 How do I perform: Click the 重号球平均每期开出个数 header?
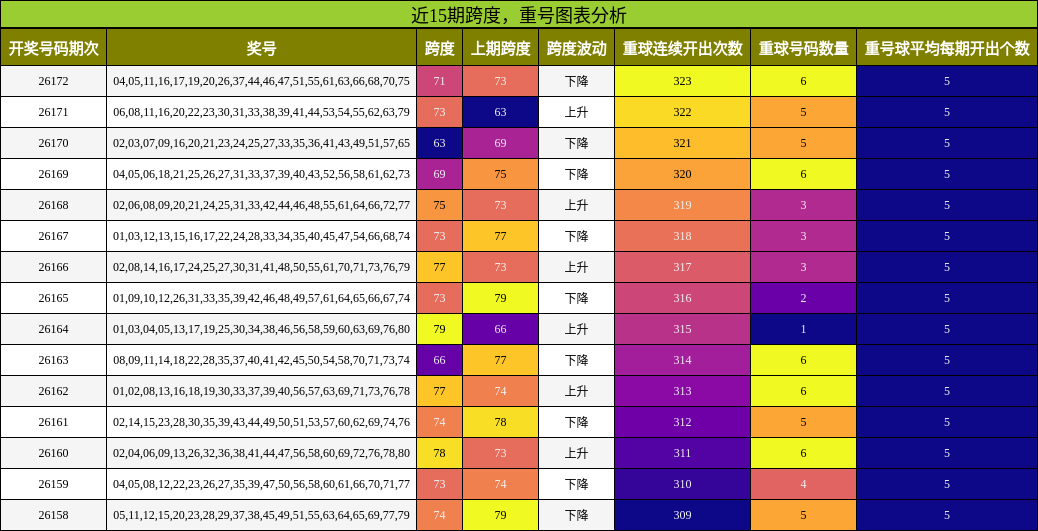coord(947,48)
